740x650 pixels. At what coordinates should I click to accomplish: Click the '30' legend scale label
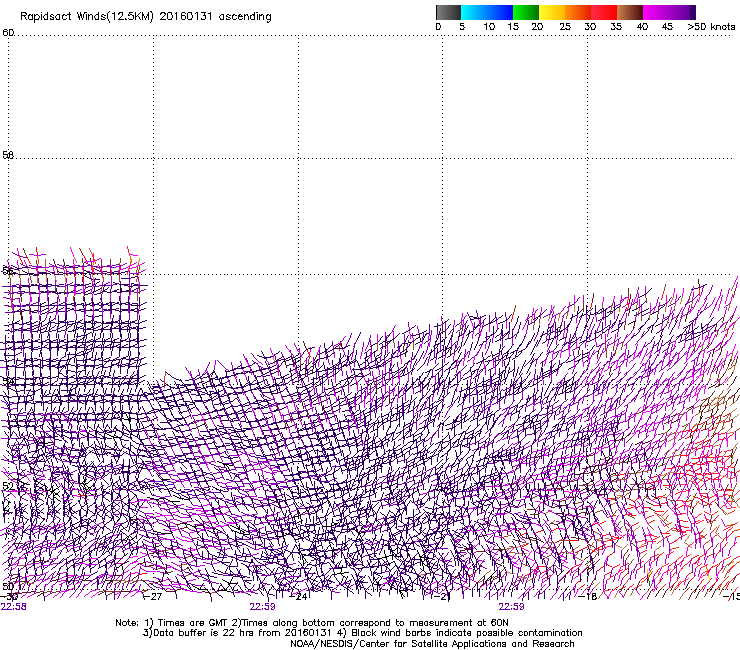[590, 27]
